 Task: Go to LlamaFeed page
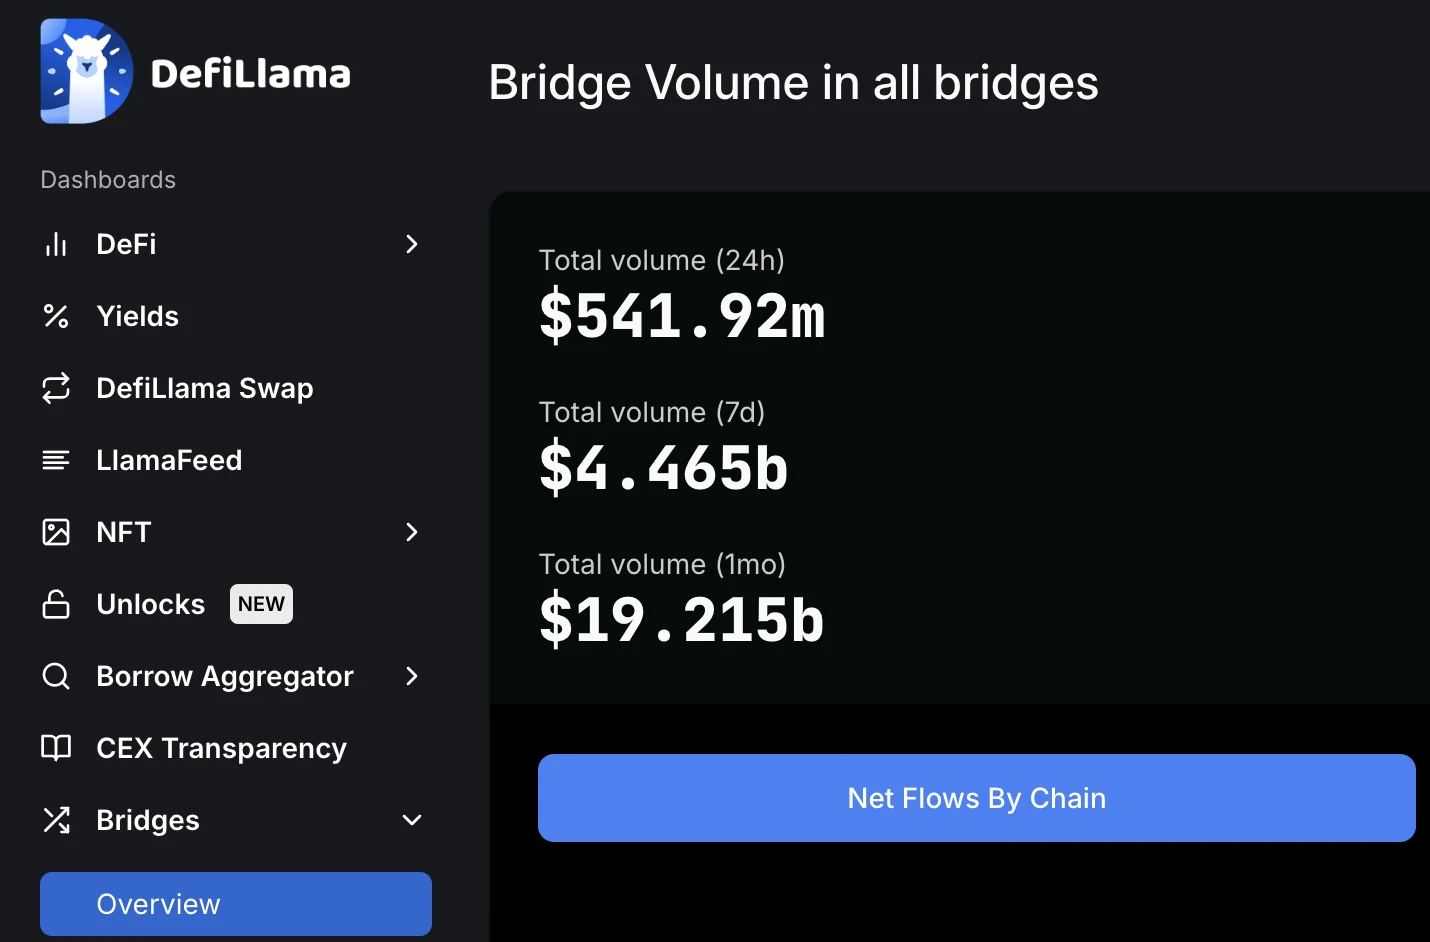(x=169, y=460)
